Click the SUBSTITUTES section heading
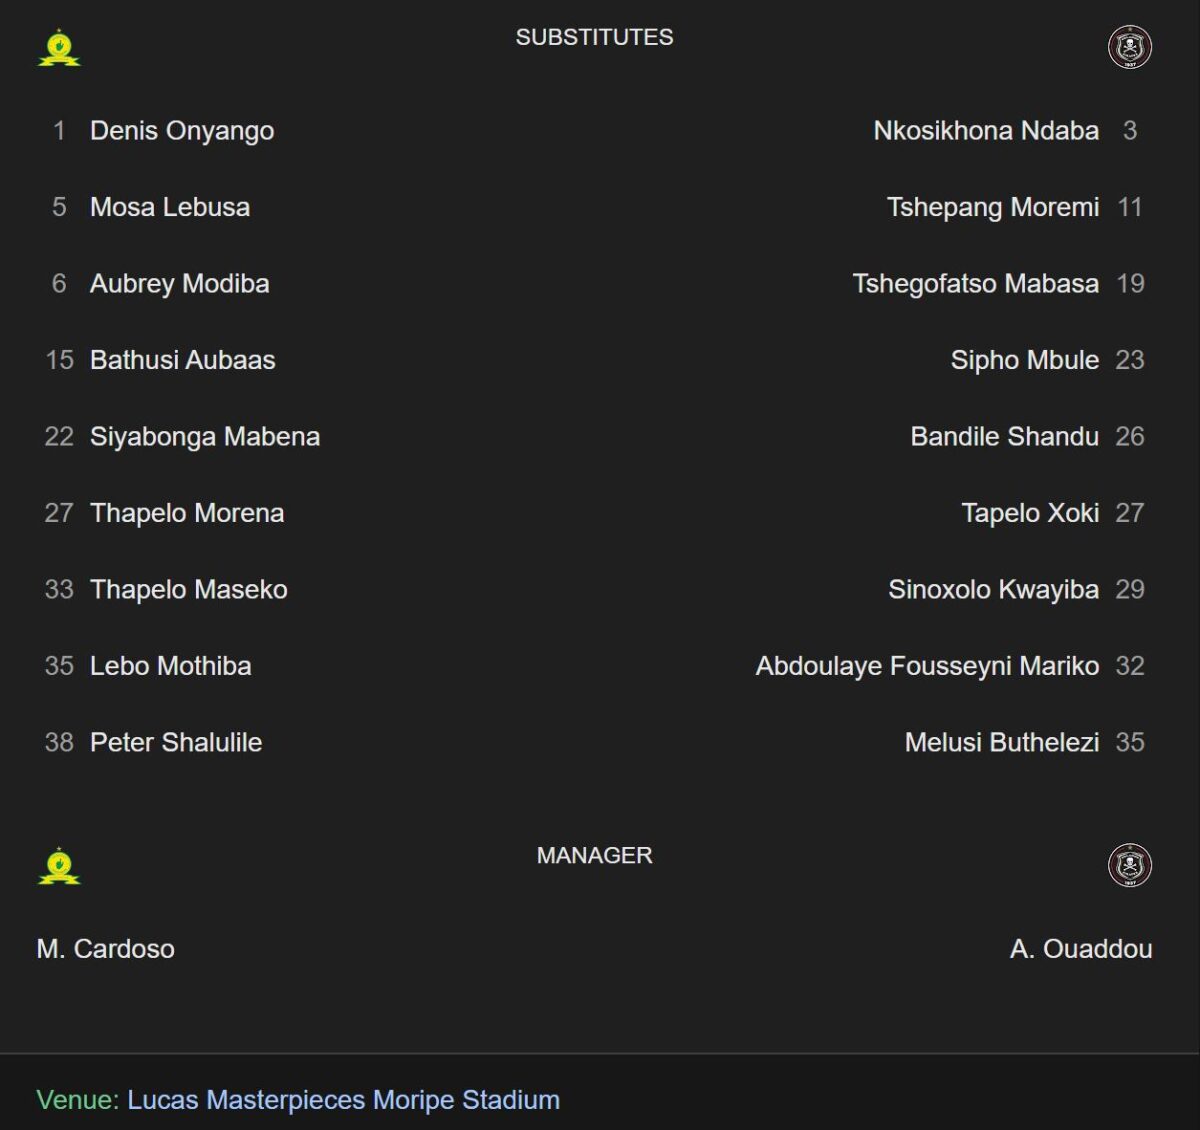 595,37
